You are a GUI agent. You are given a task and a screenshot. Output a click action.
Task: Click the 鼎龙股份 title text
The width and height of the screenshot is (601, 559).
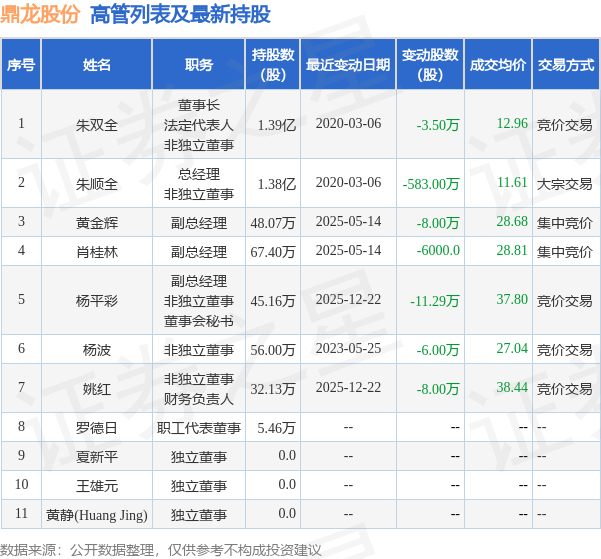coord(40,15)
